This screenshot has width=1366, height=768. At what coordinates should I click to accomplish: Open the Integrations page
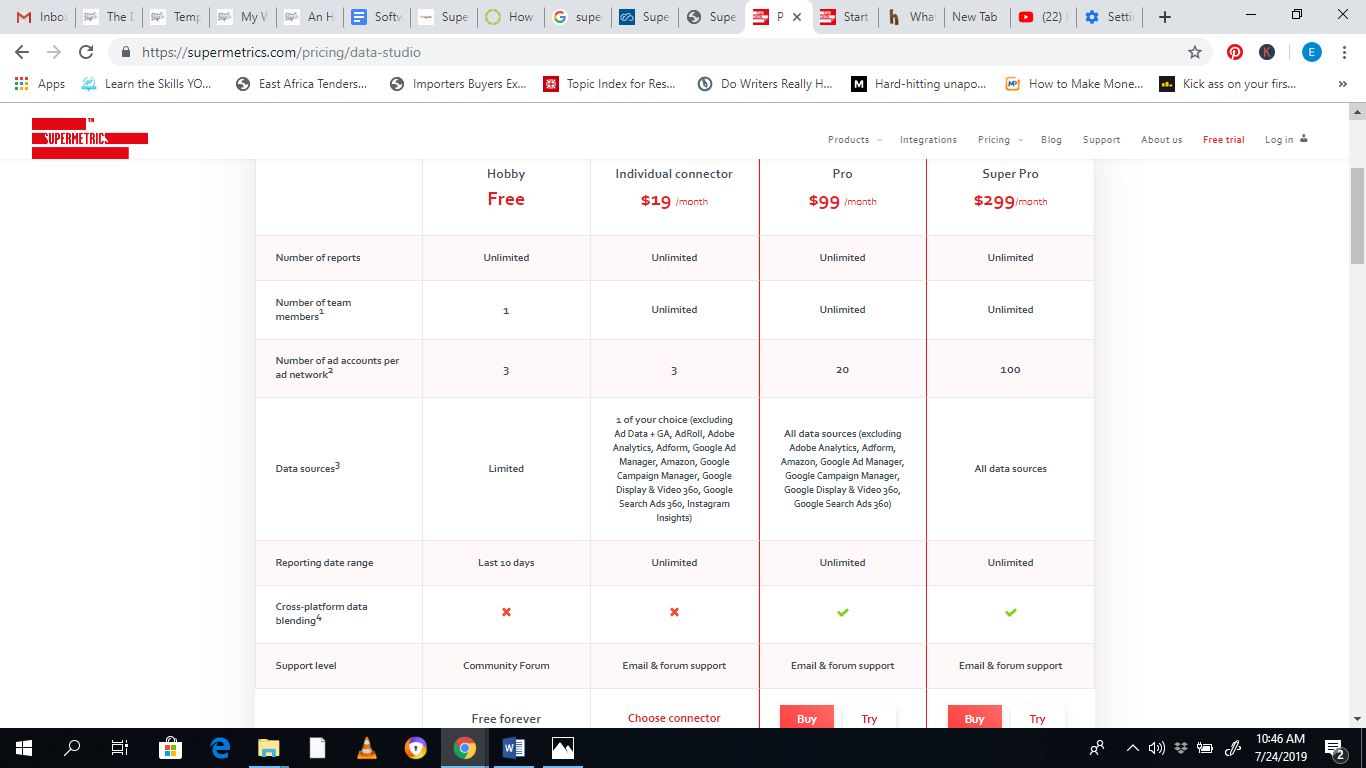click(x=928, y=140)
